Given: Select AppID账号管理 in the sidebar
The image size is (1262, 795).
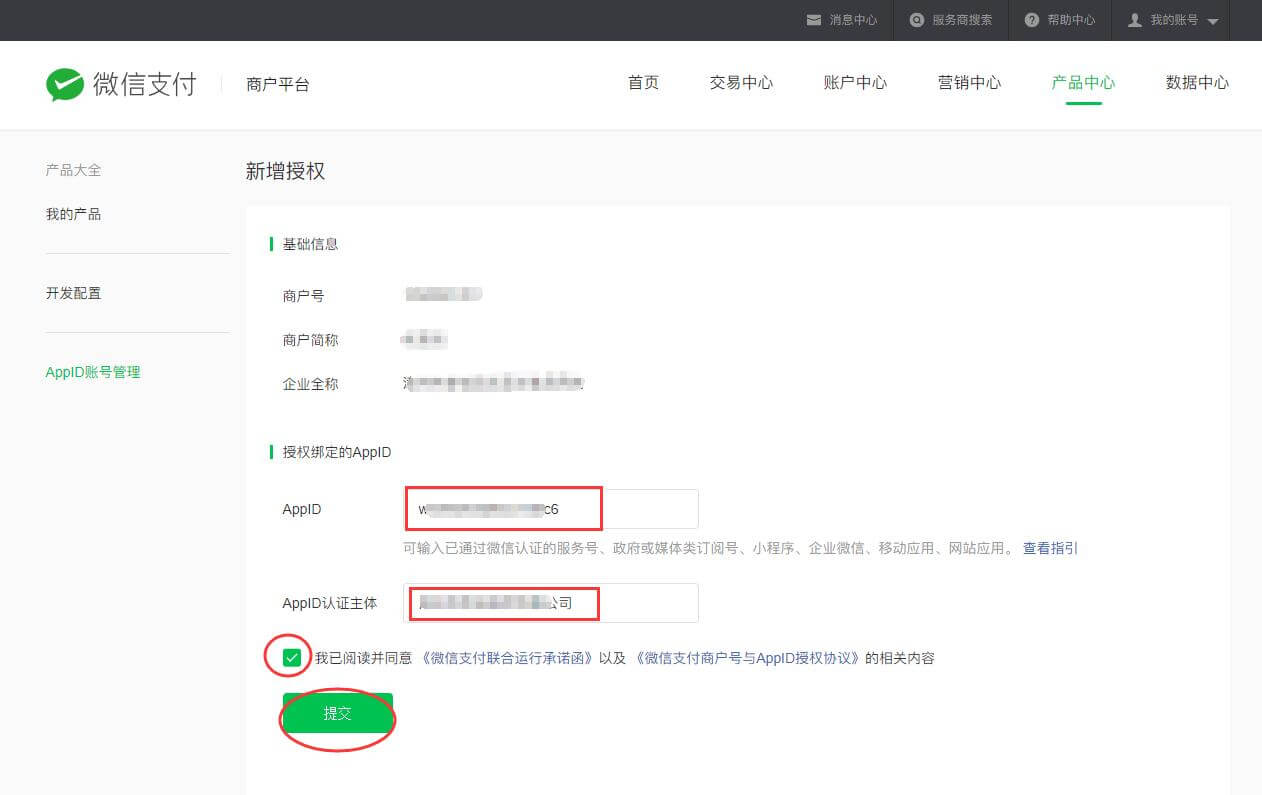Looking at the screenshot, I should [x=93, y=372].
